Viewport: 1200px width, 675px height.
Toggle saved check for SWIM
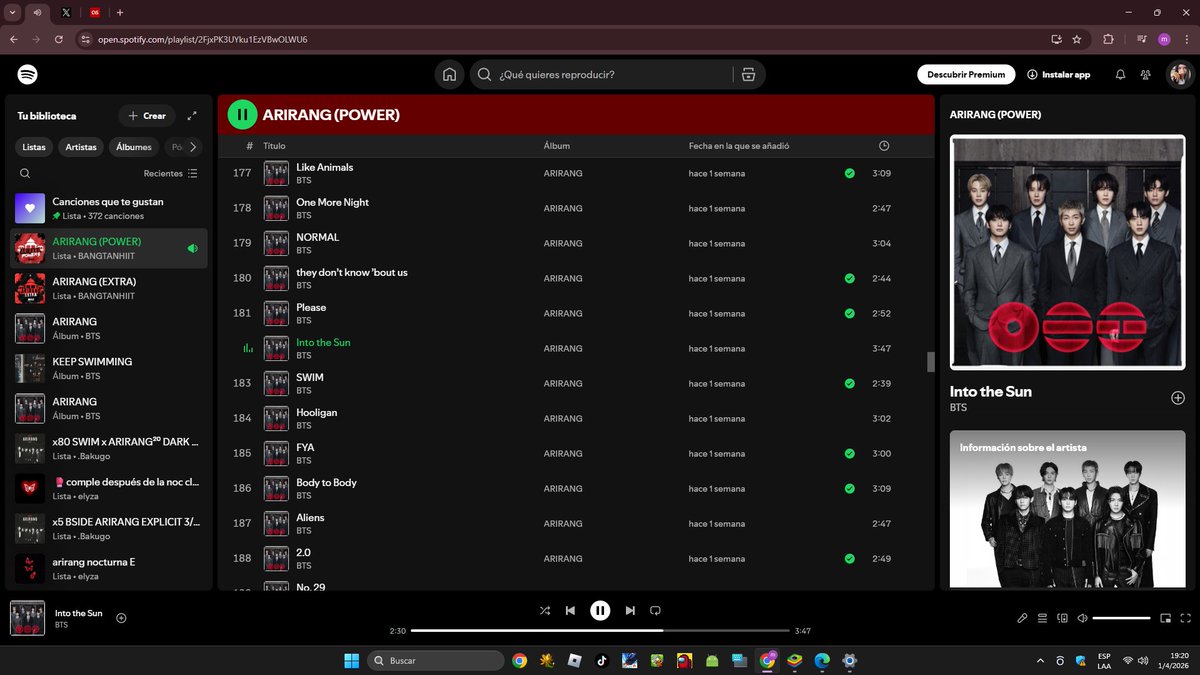849,383
